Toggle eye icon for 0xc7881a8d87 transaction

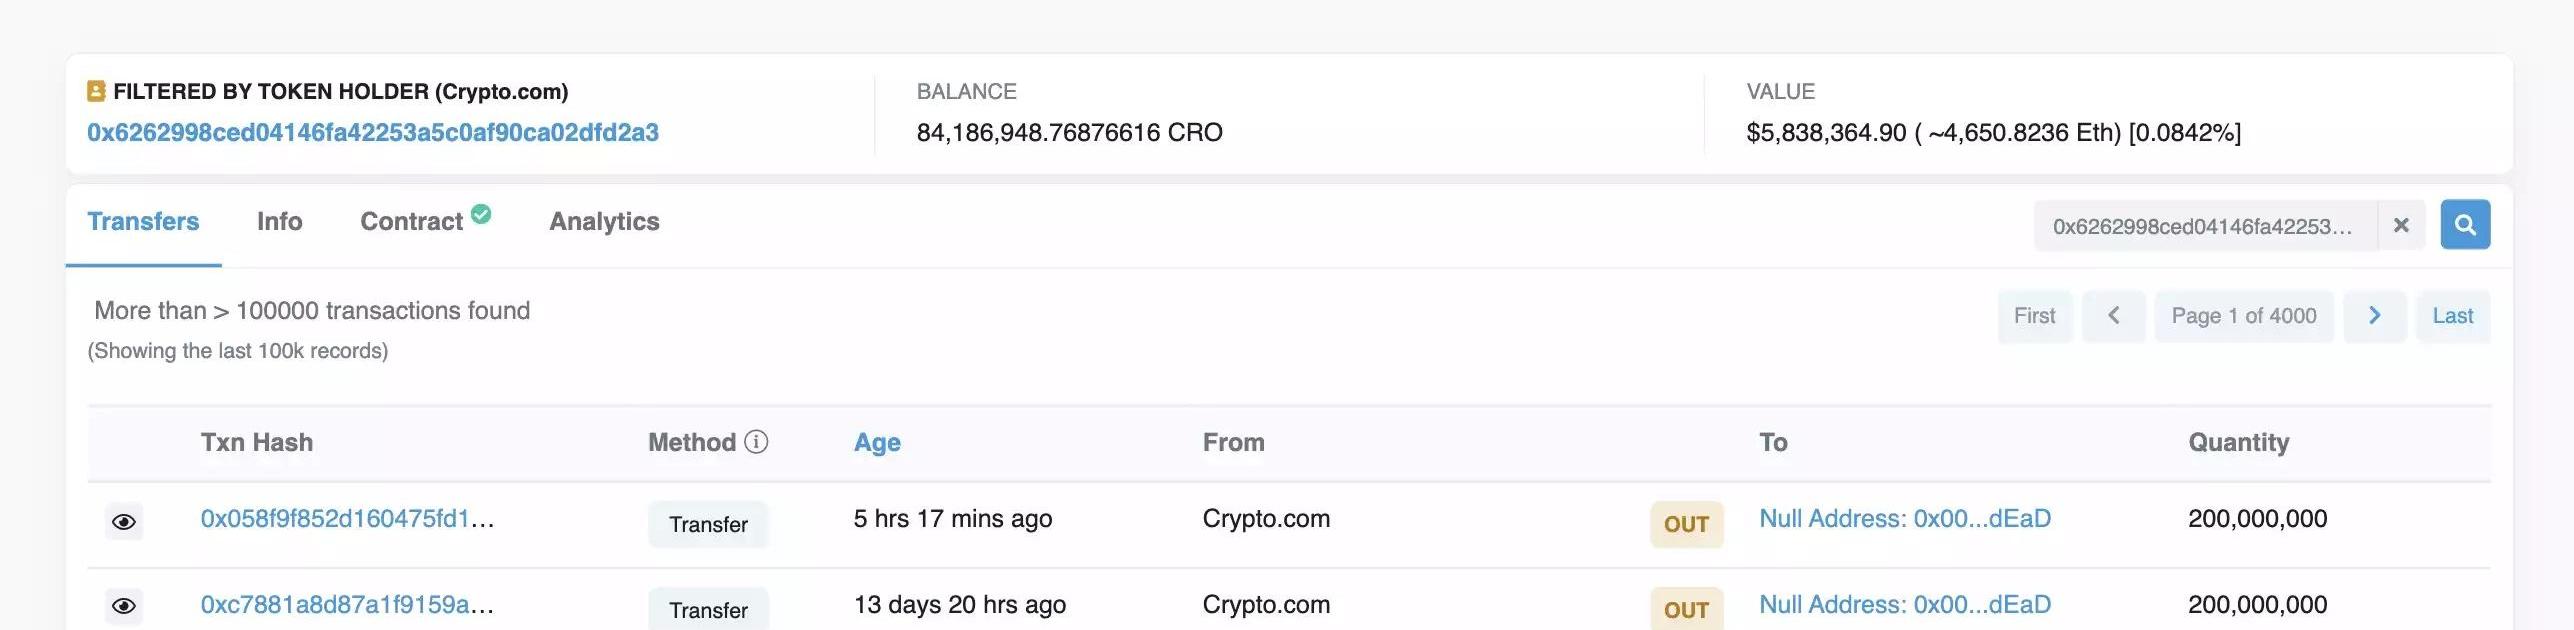pyautogui.click(x=124, y=606)
